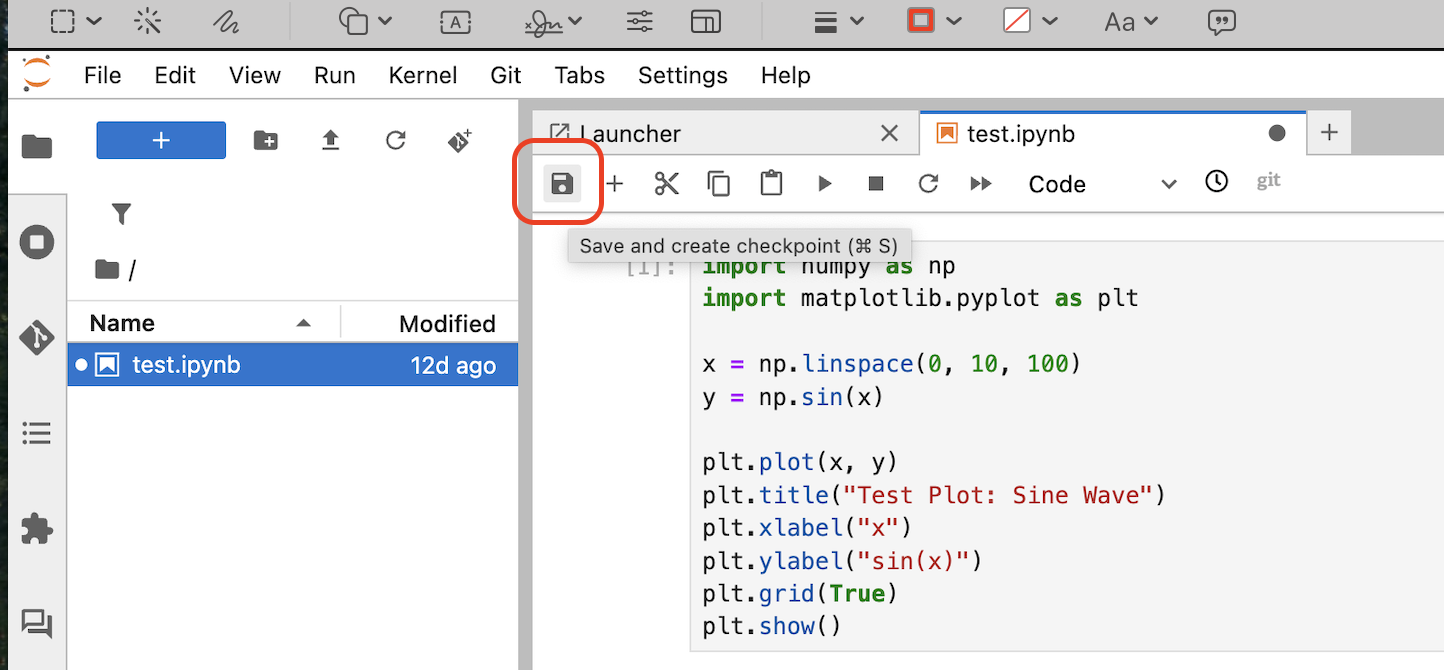The height and width of the screenshot is (670, 1444).
Task: Click the clock icon in notebook toolbar
Action: (1216, 182)
